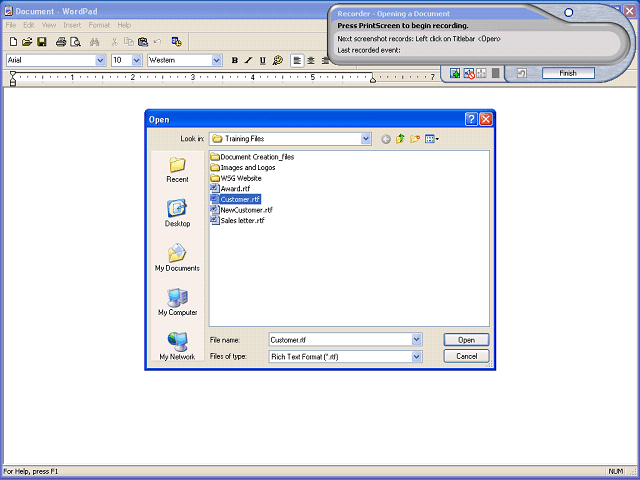The height and width of the screenshot is (480, 640).
Task: Click the Find binoculars icon
Action: click(95, 42)
